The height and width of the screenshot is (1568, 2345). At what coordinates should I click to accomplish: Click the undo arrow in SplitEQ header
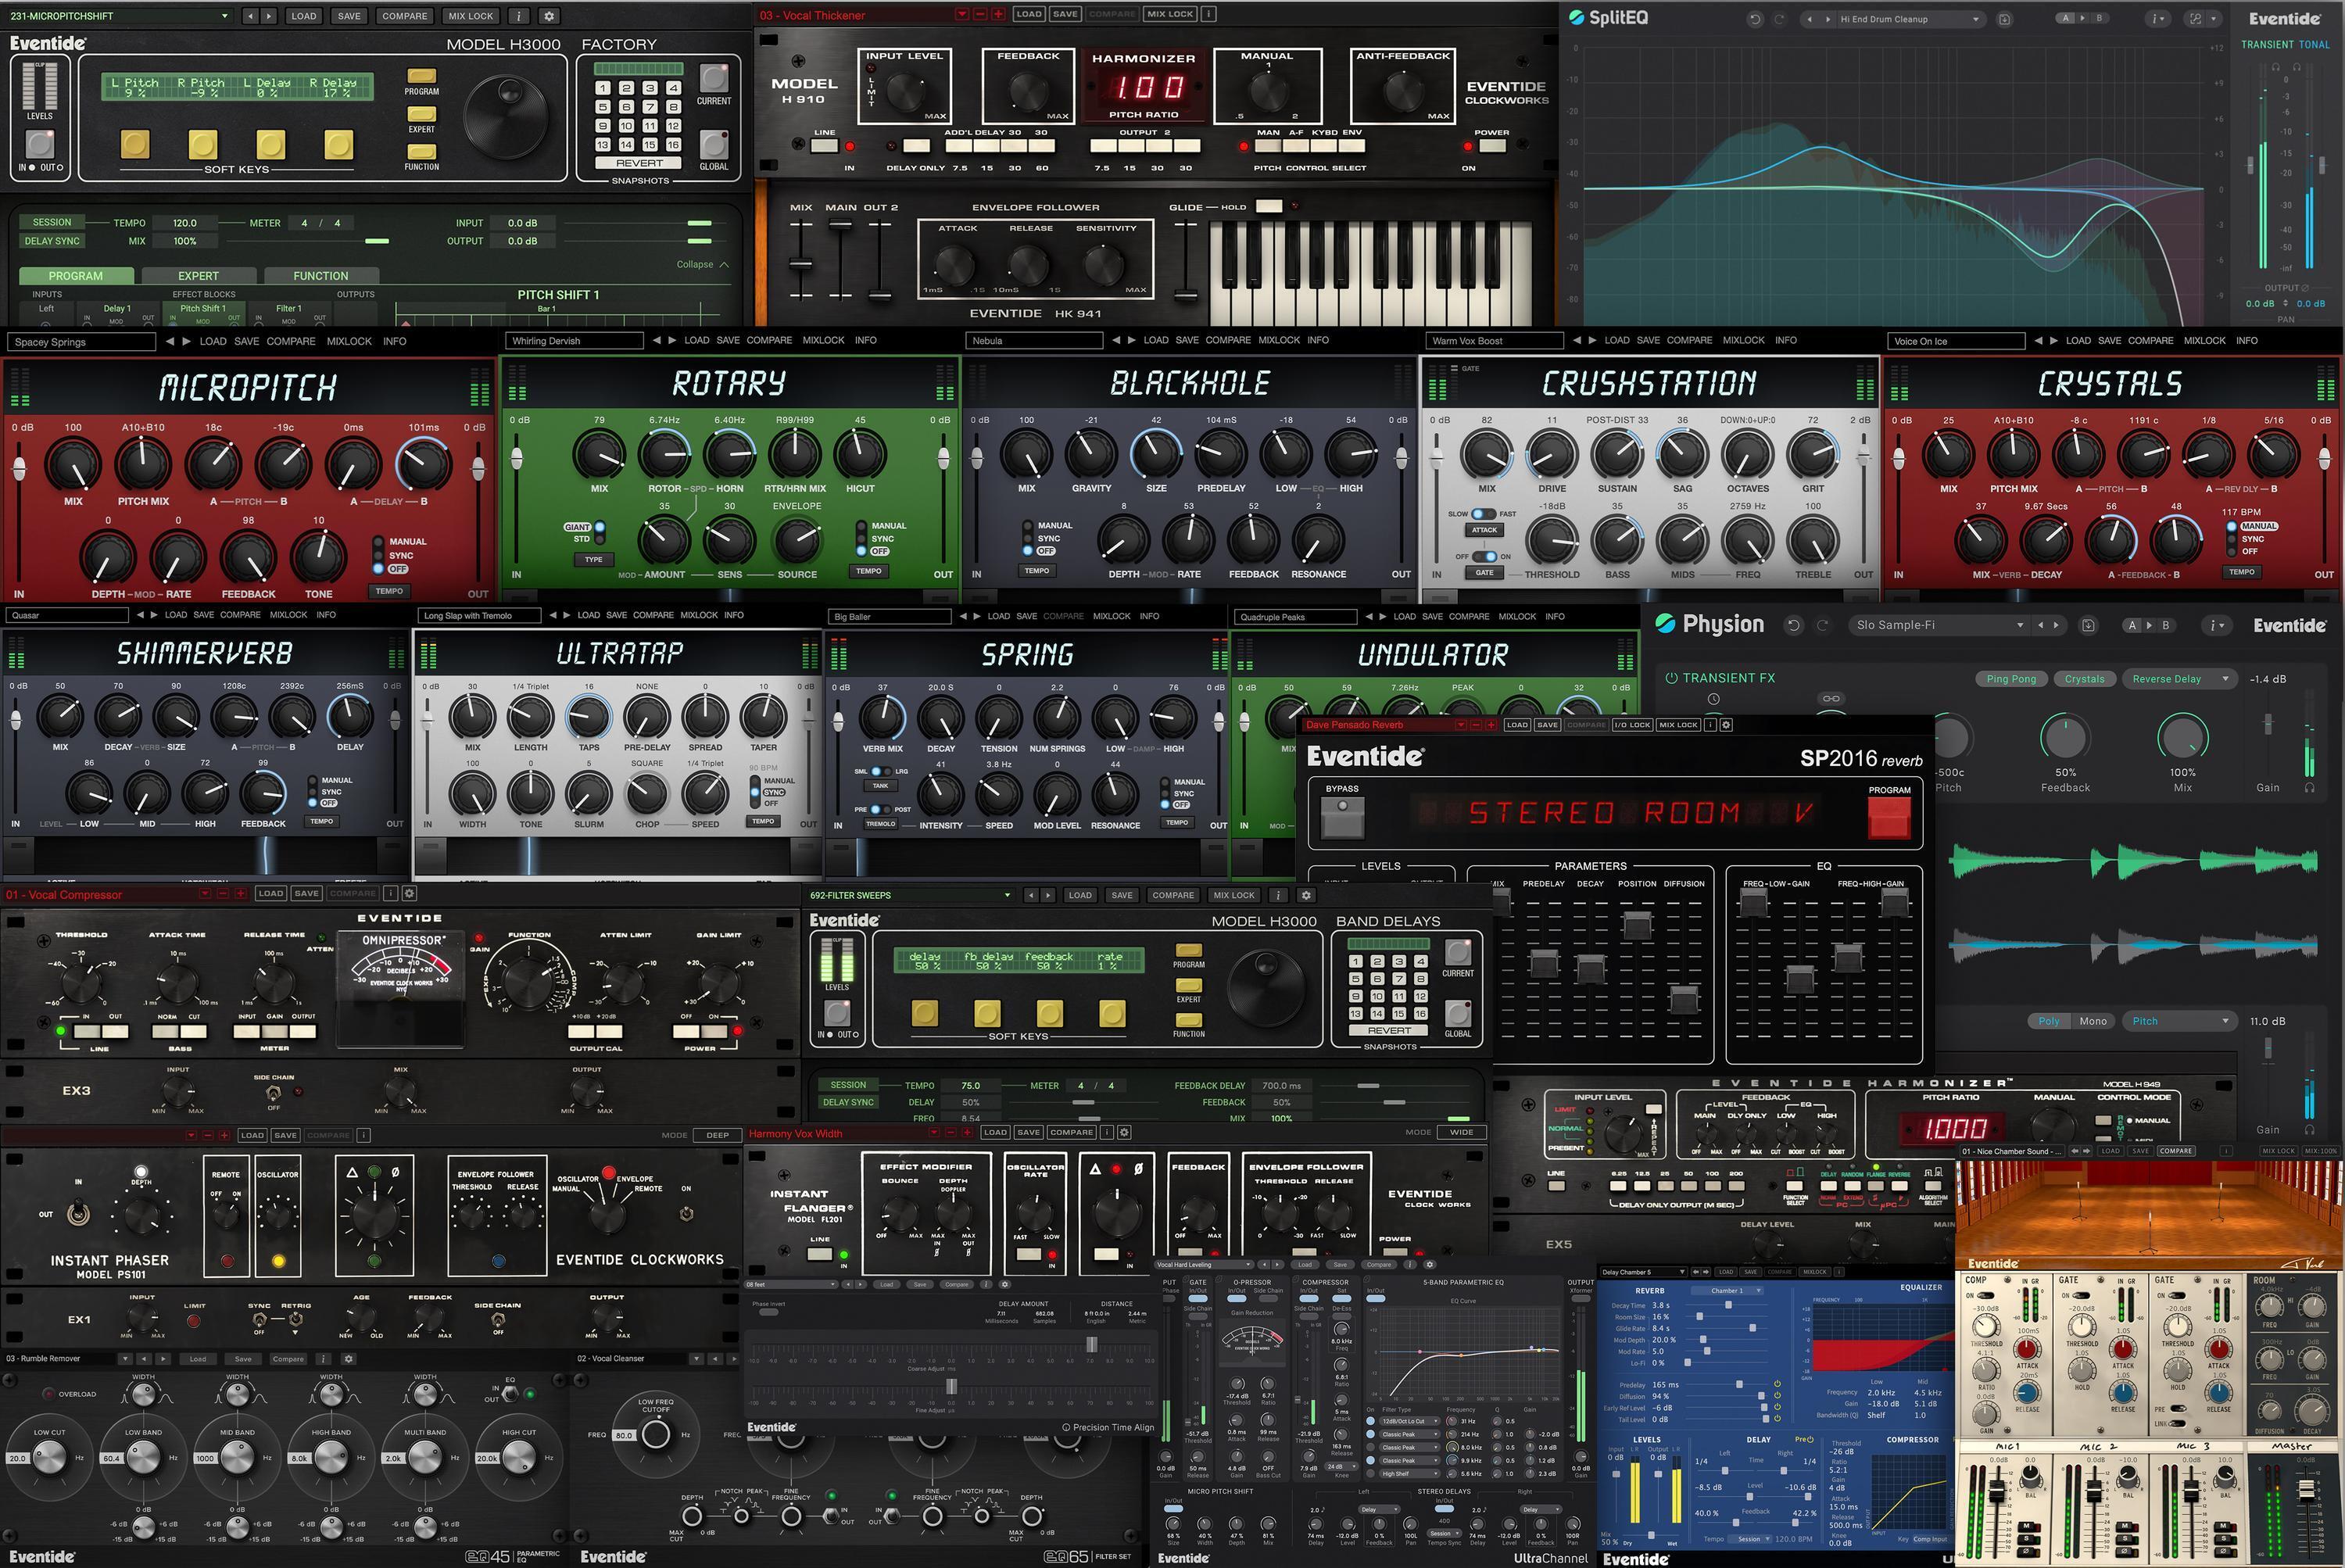tap(1753, 17)
